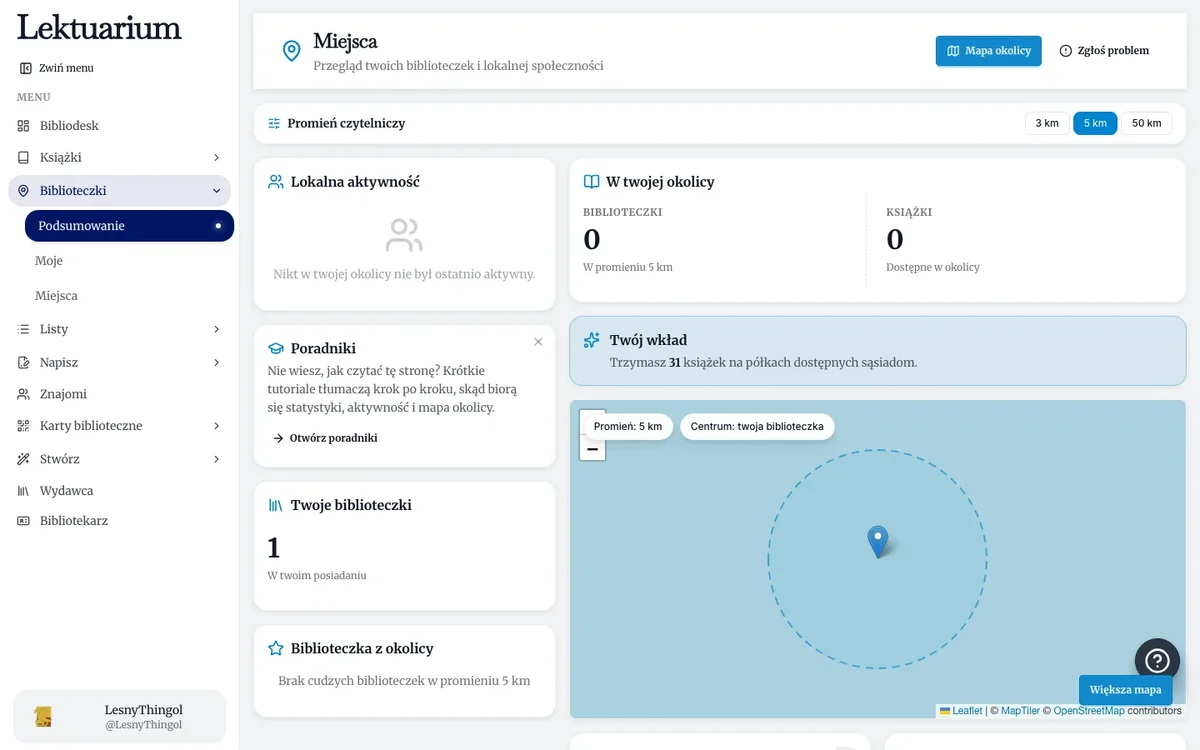Expand the Książki submenu chevron
Screen dimensions: 1200x750
coord(217,158)
